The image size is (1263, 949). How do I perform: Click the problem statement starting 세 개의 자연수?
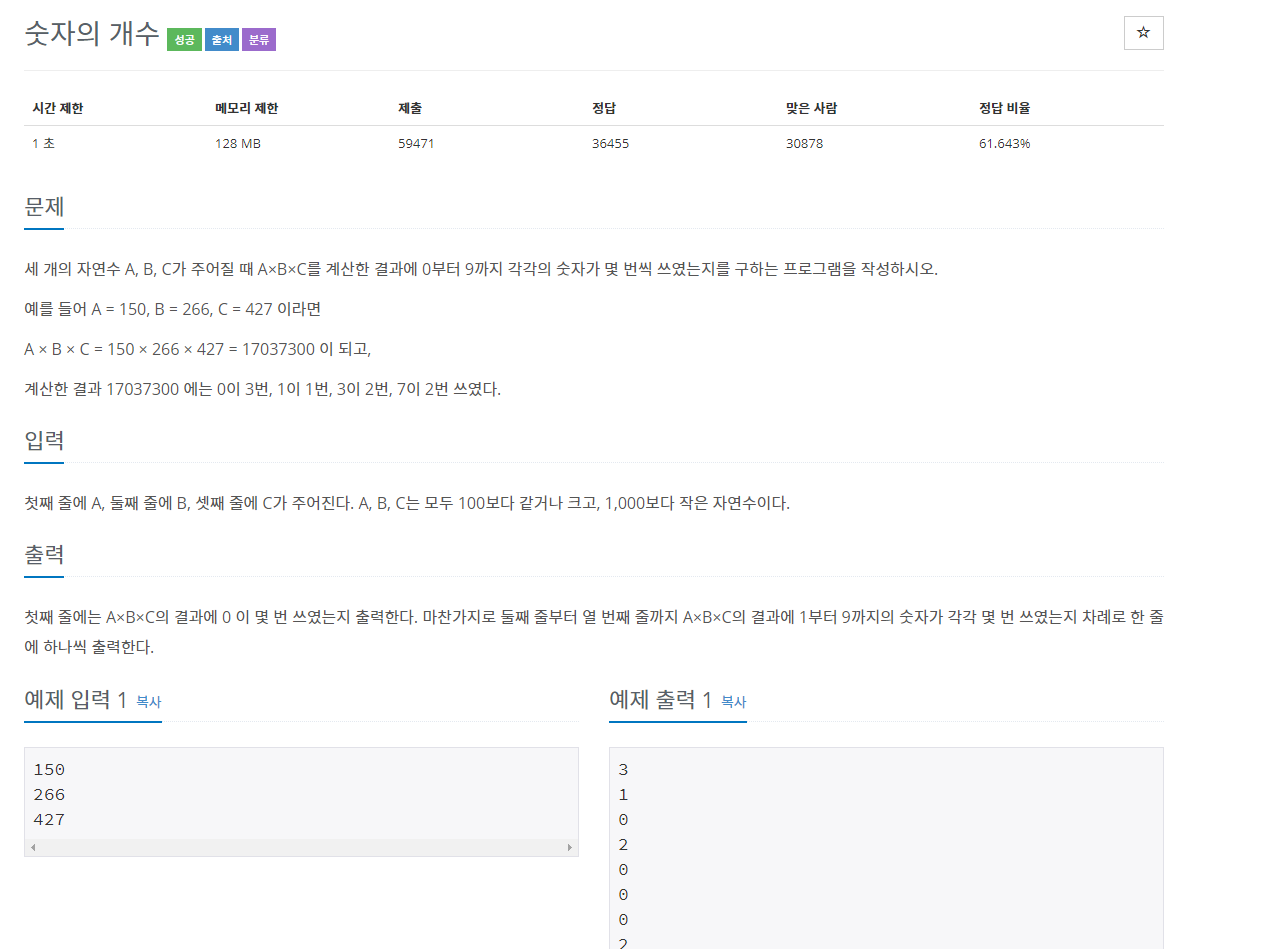(482, 269)
